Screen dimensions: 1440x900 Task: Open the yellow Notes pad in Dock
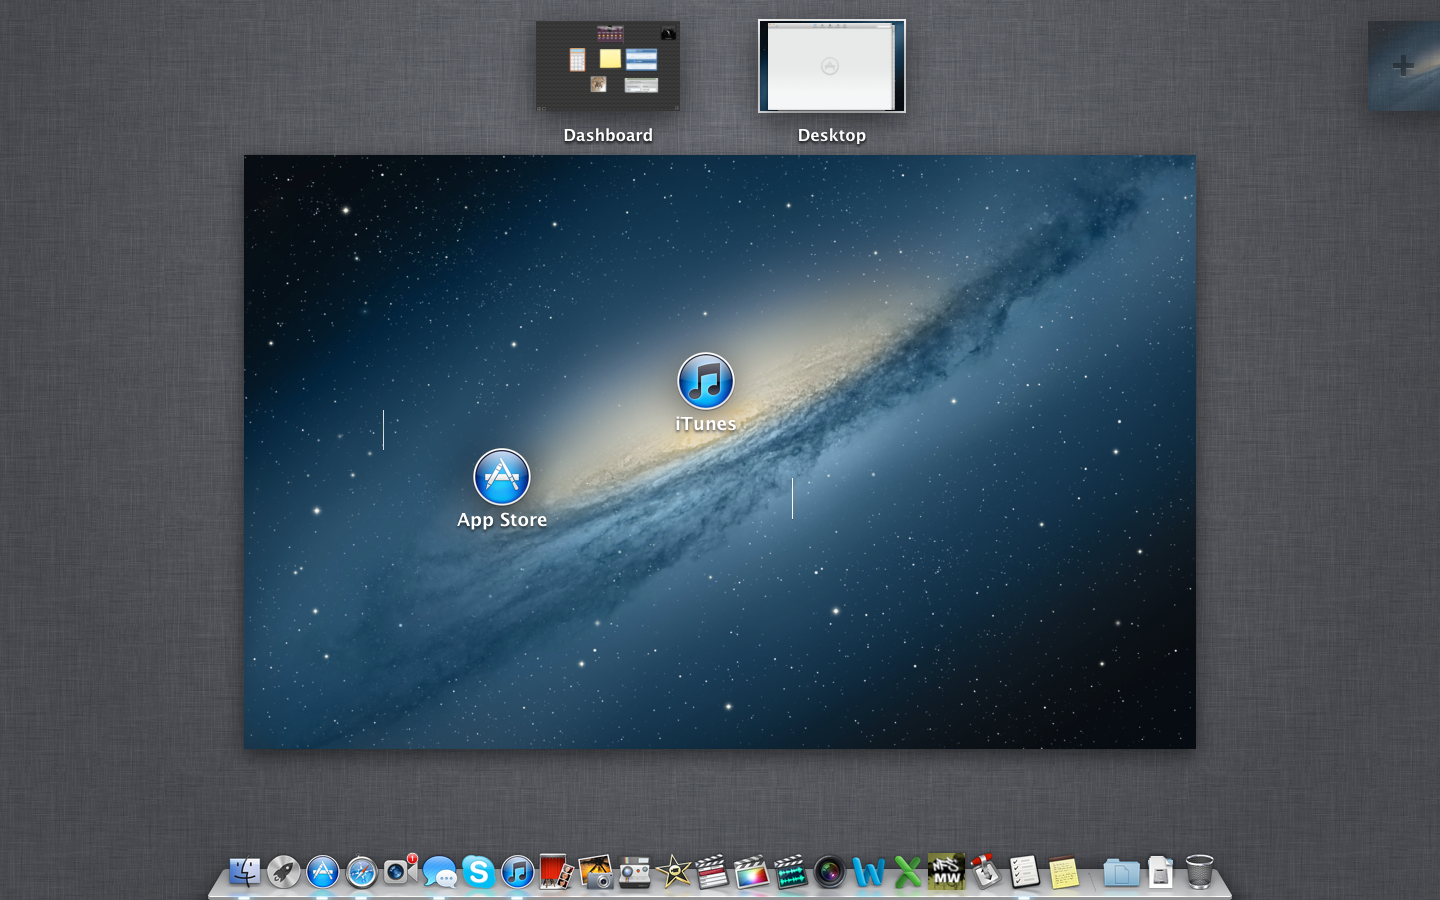(x=1063, y=872)
